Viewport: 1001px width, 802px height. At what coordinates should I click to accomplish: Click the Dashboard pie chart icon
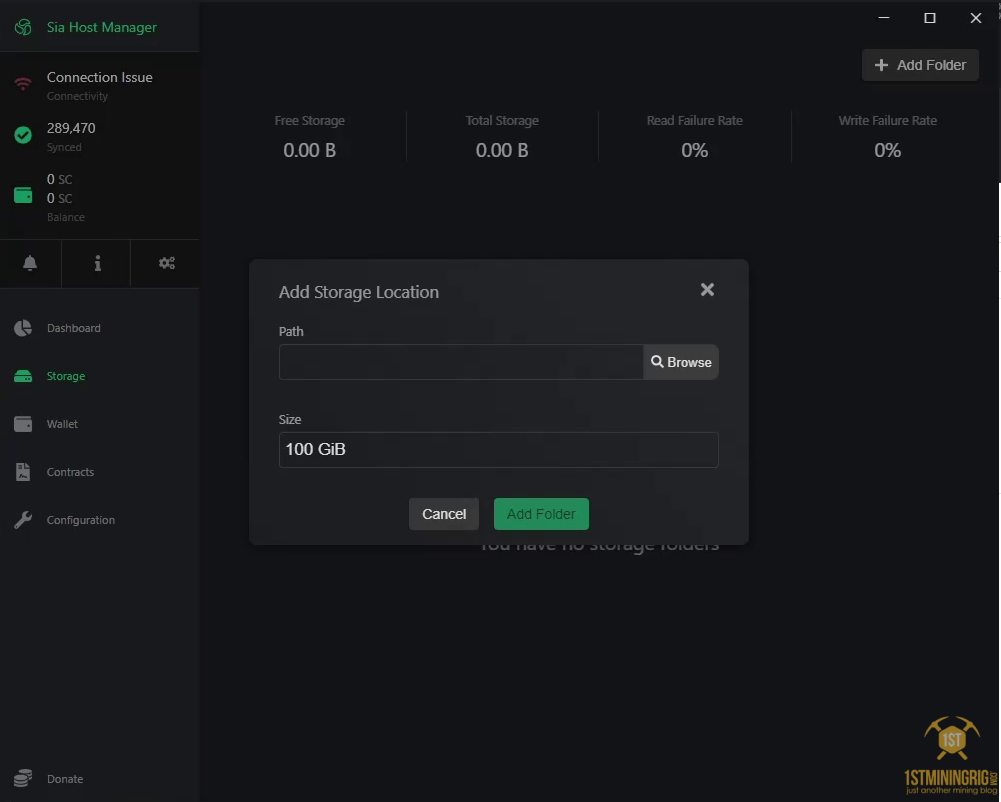(23, 328)
